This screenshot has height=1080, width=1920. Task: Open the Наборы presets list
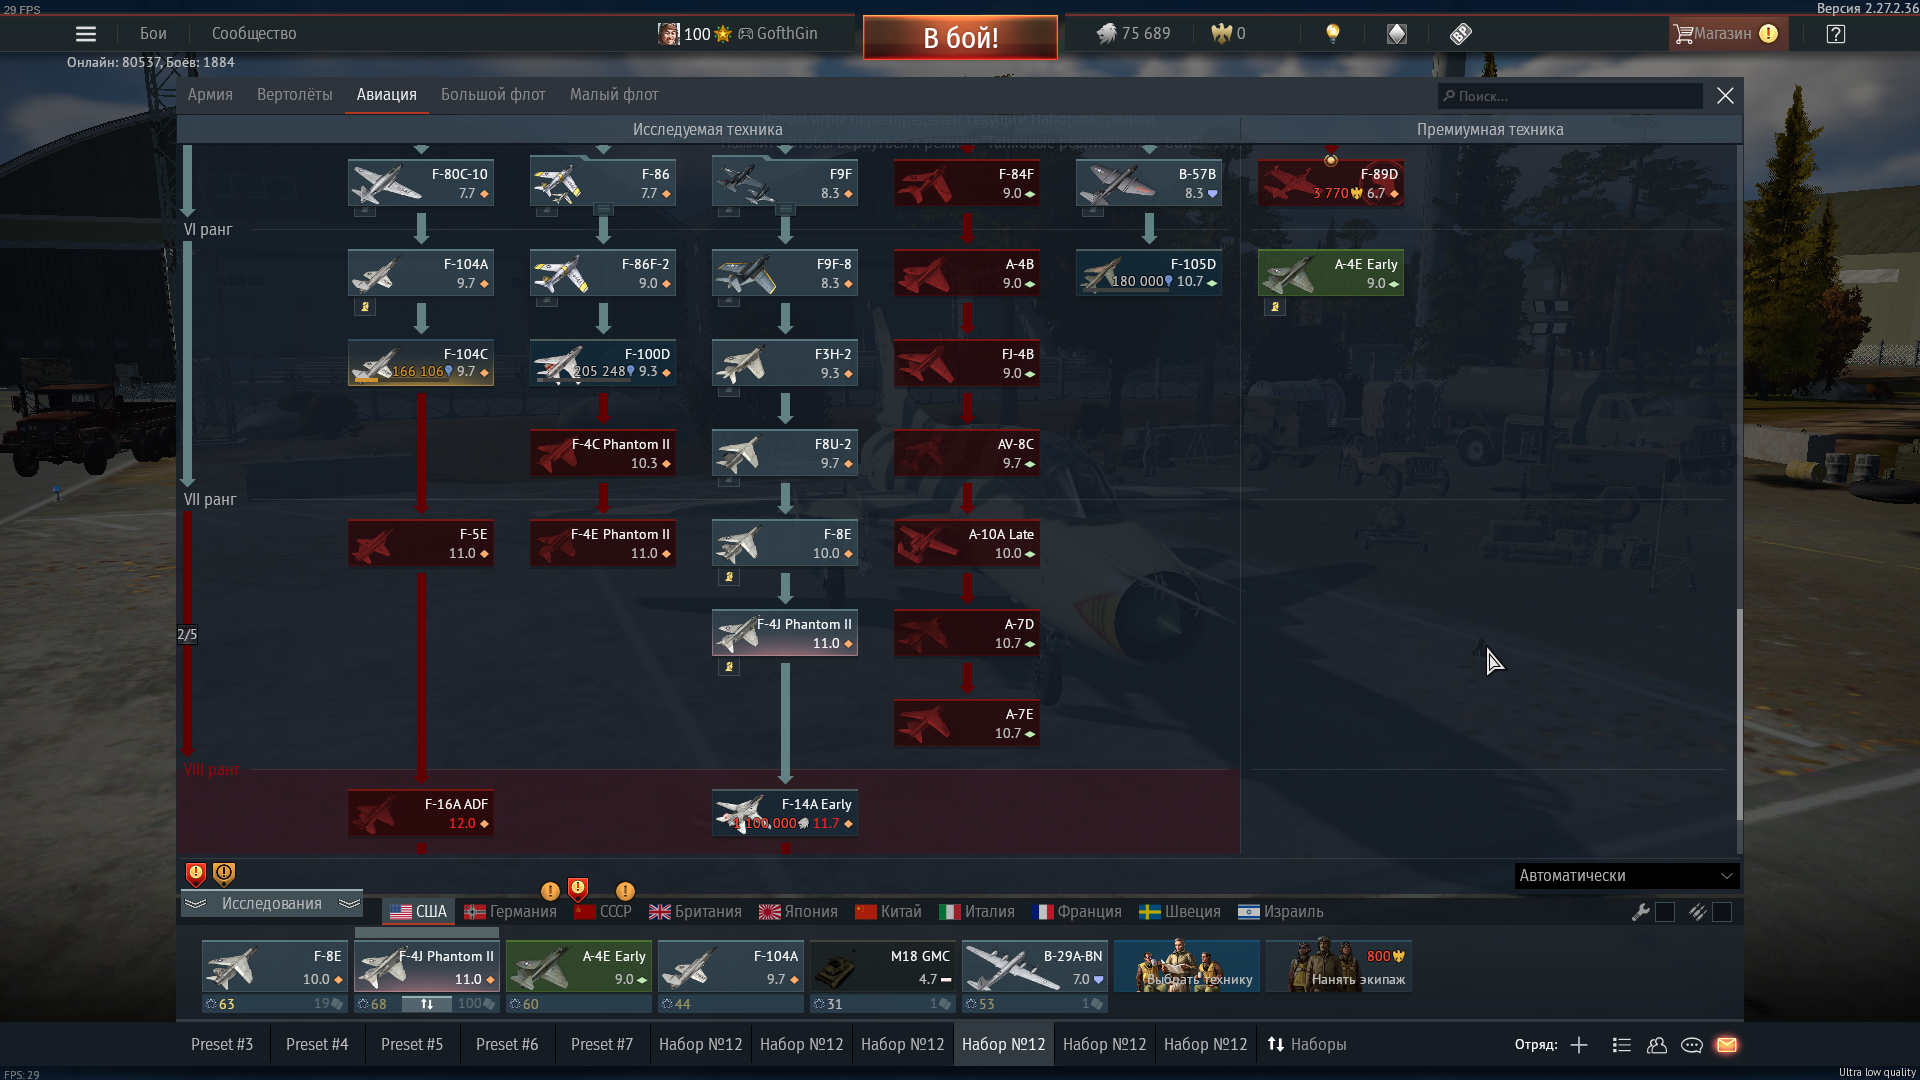1307,1045
